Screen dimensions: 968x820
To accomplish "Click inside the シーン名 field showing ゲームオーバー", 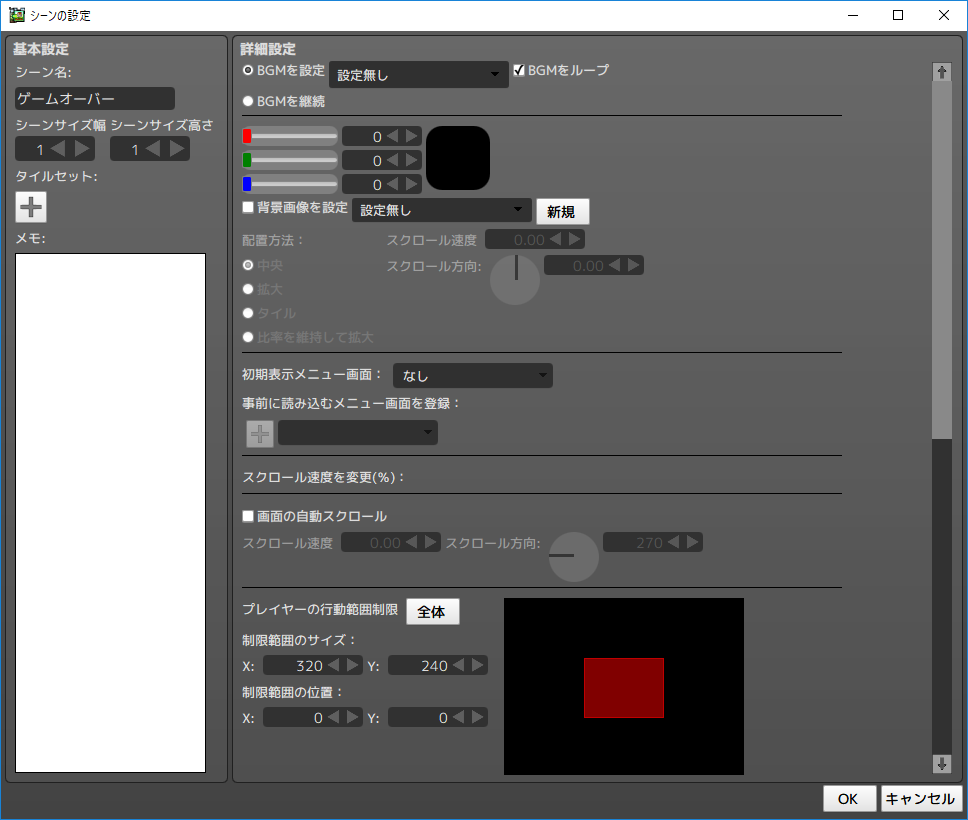I will pyautogui.click(x=94, y=98).
